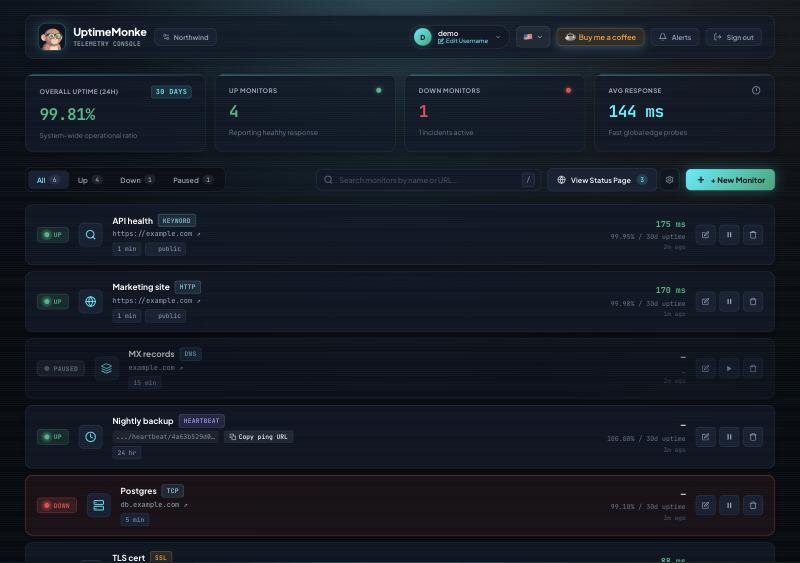Image resolution: width=800 pixels, height=563 pixels.
Task: Pause the API health monitor
Action: [729, 235]
